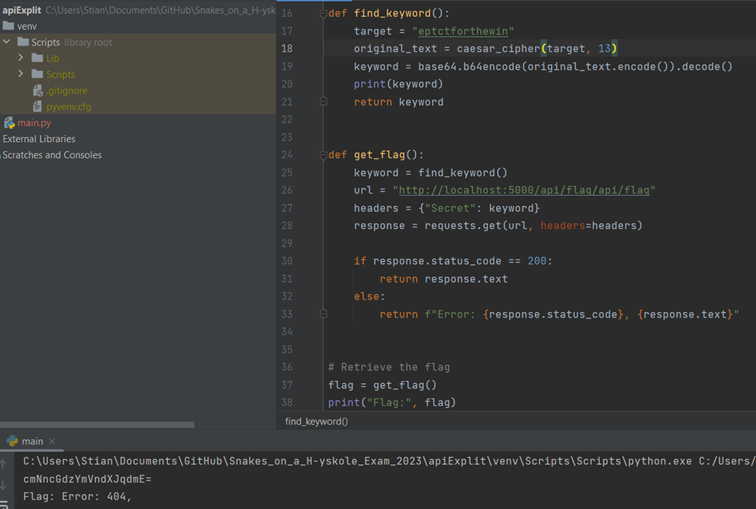Click line number 18 in the gutter
The image size is (756, 509).
(x=287, y=48)
